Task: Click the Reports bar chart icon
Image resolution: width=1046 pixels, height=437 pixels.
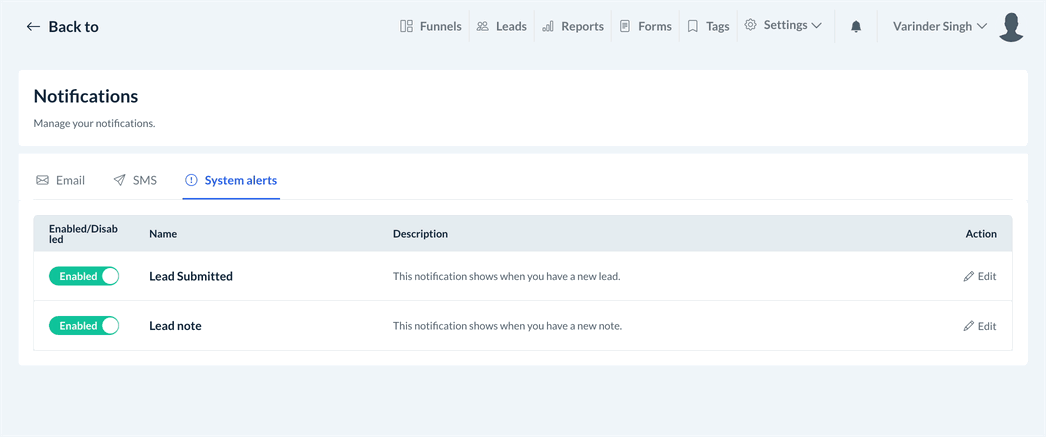Action: pyautogui.click(x=548, y=26)
